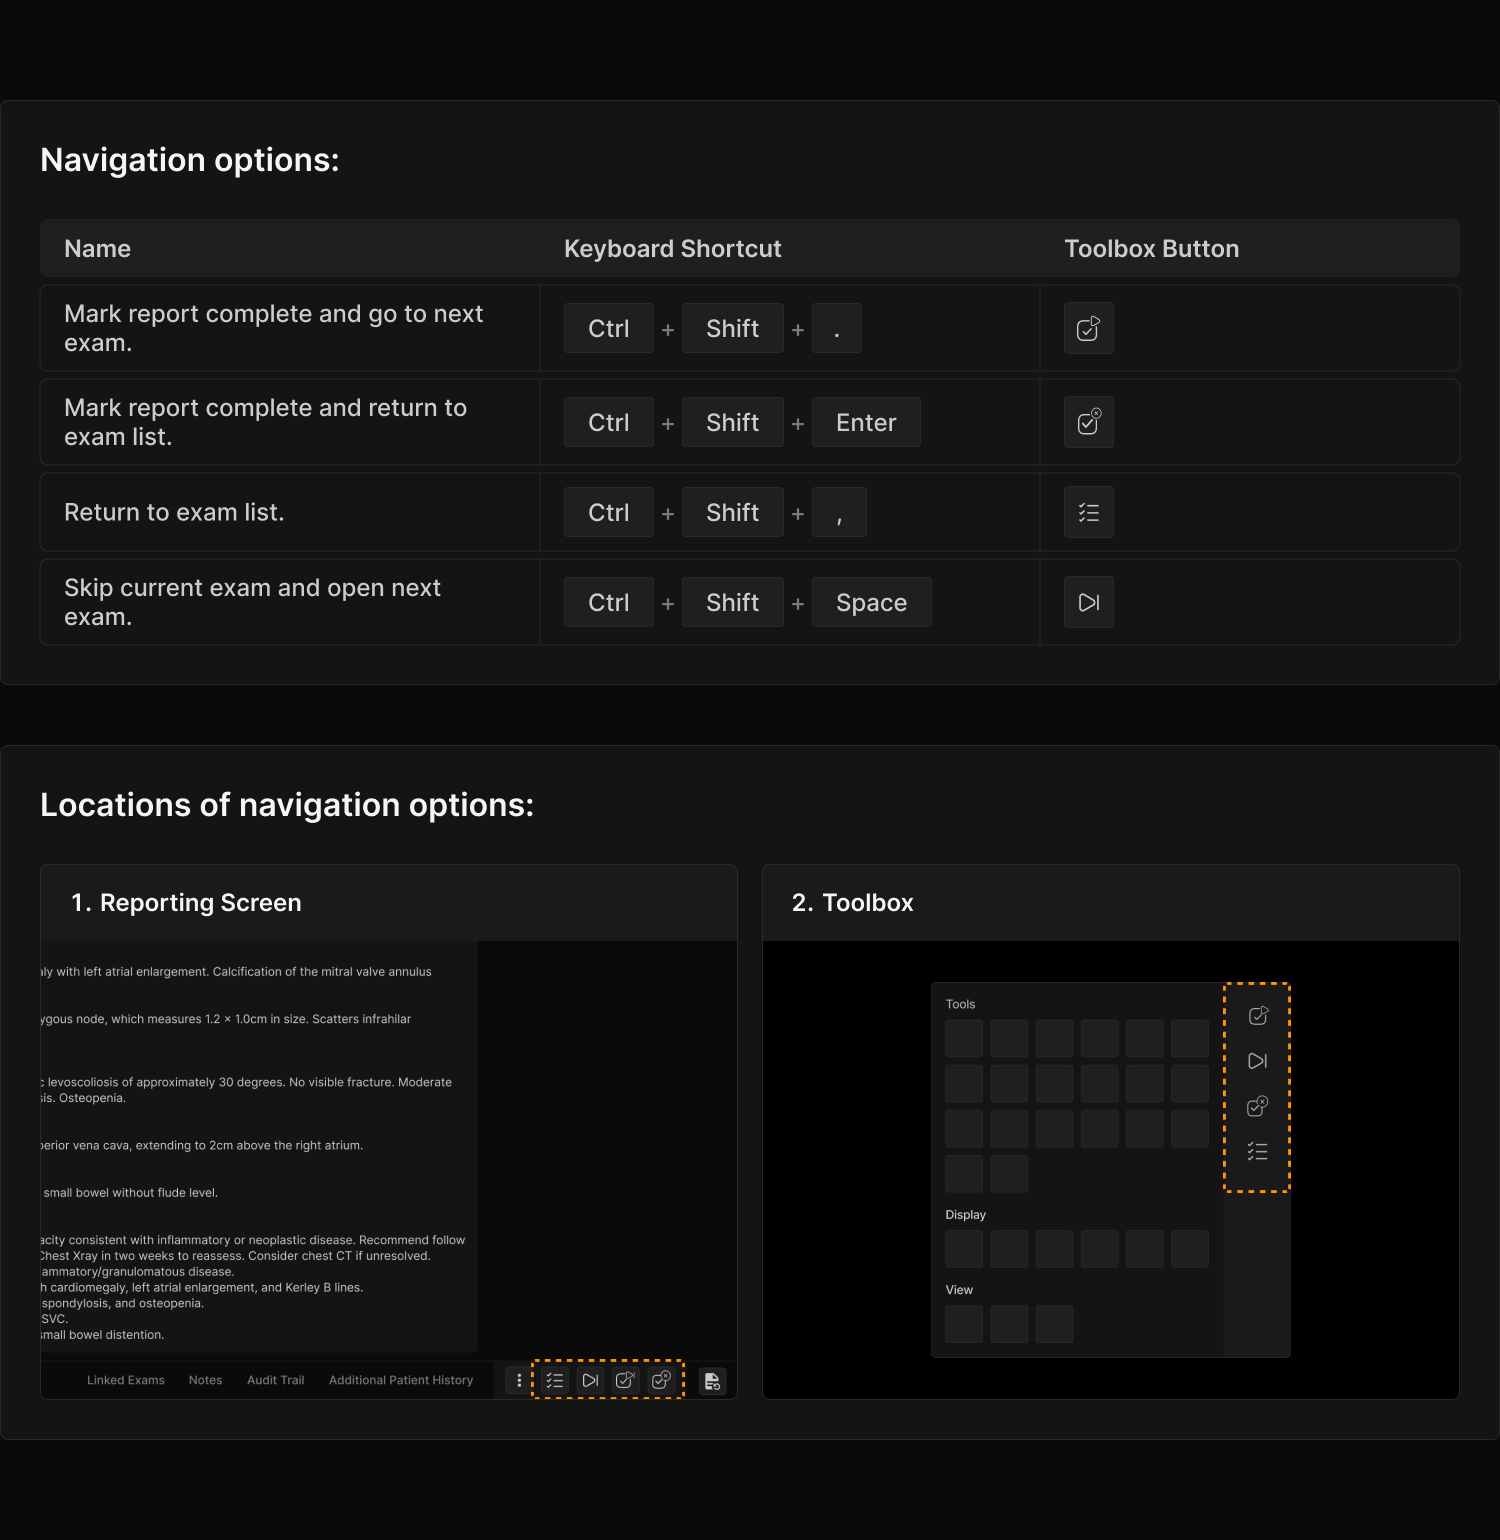This screenshot has height=1540, width=1500.
Task: Click complete-and-next icon in Reporting Screen bar
Action: pyautogui.click(x=625, y=1380)
